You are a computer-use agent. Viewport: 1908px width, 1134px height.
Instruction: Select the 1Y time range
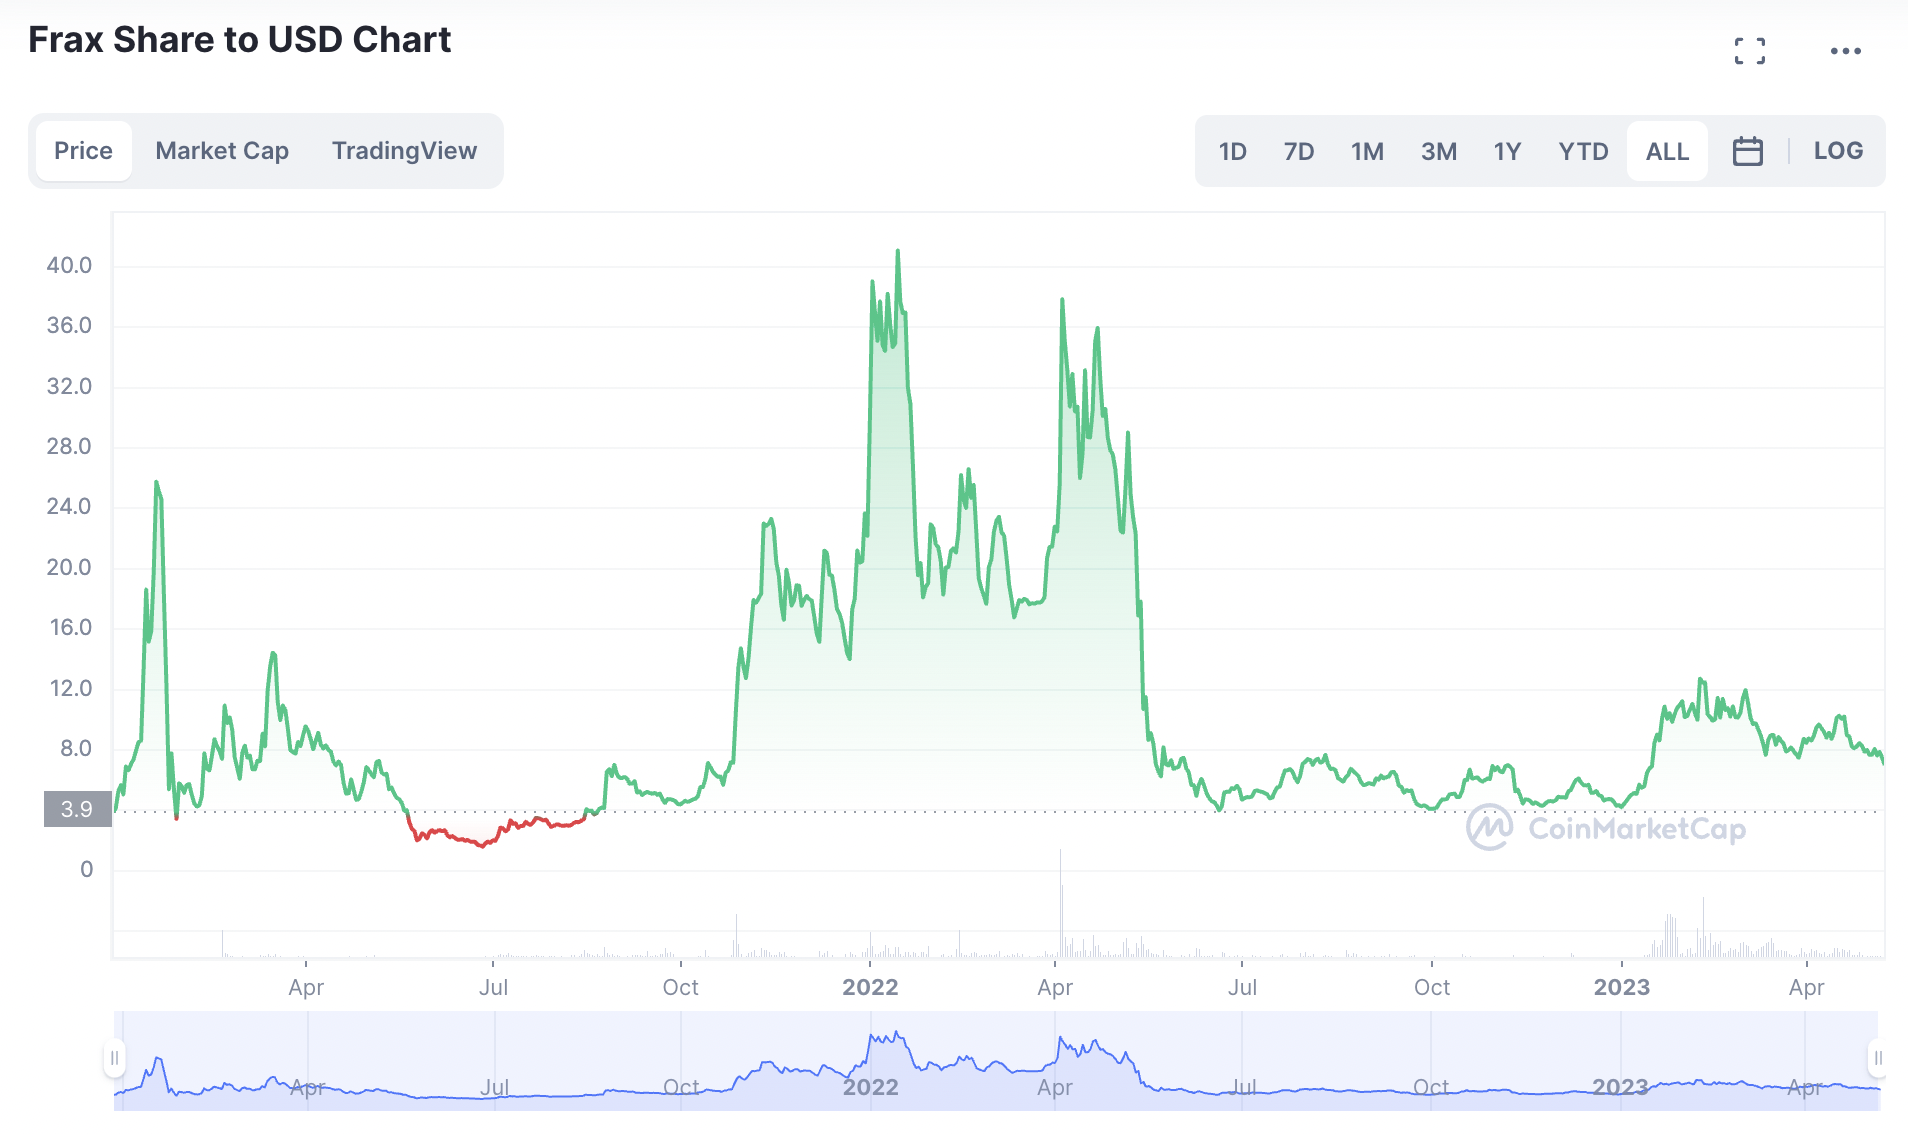click(1507, 151)
